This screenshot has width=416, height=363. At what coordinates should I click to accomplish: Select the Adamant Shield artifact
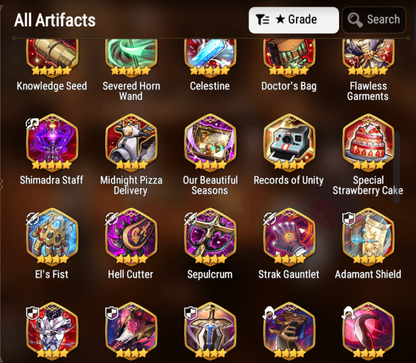pyautogui.click(x=368, y=237)
